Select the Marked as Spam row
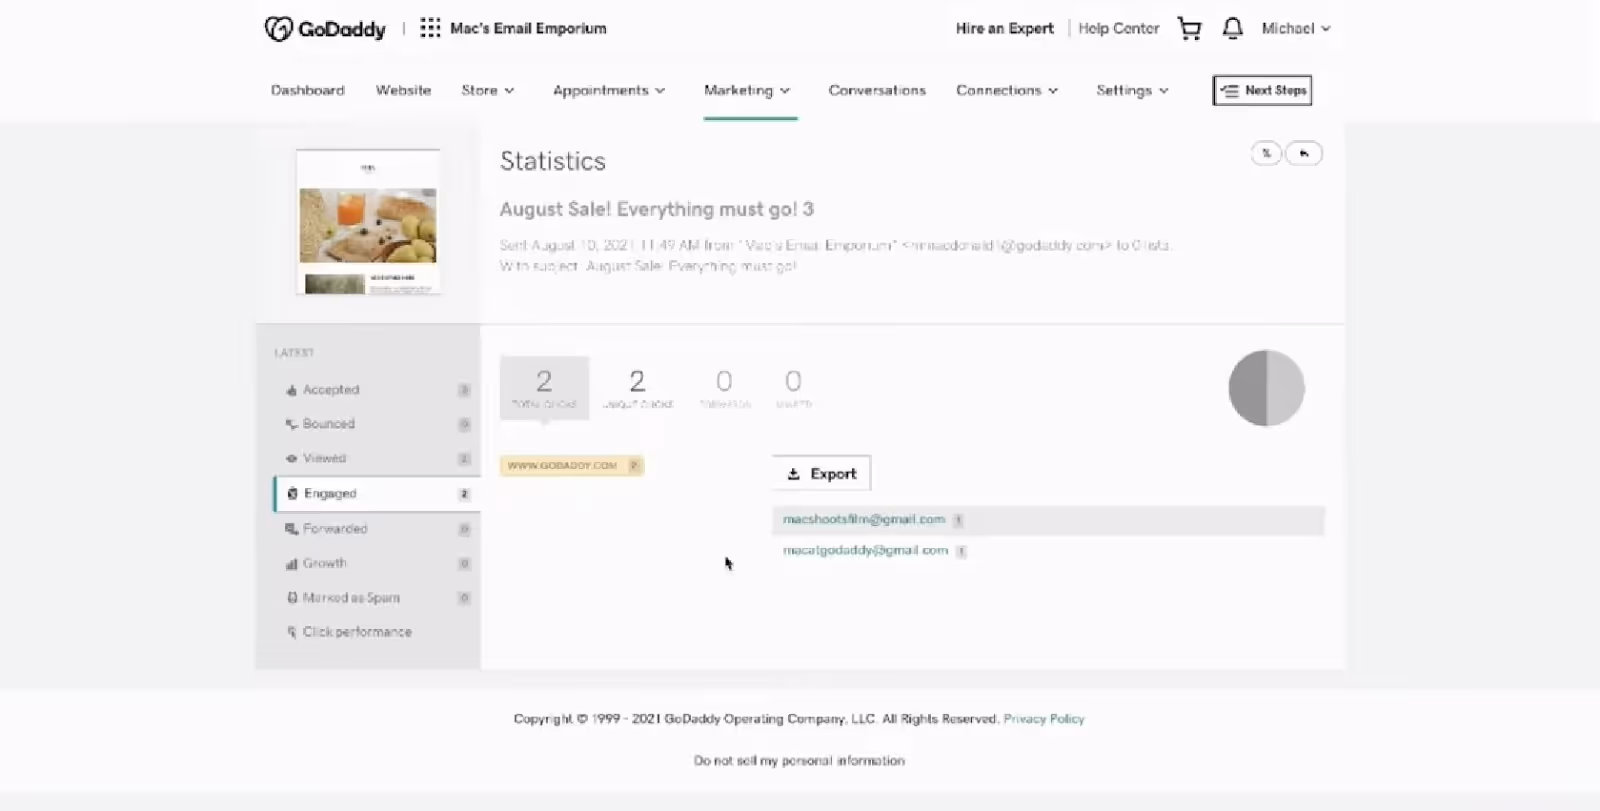The height and width of the screenshot is (811, 1600). tap(377, 598)
